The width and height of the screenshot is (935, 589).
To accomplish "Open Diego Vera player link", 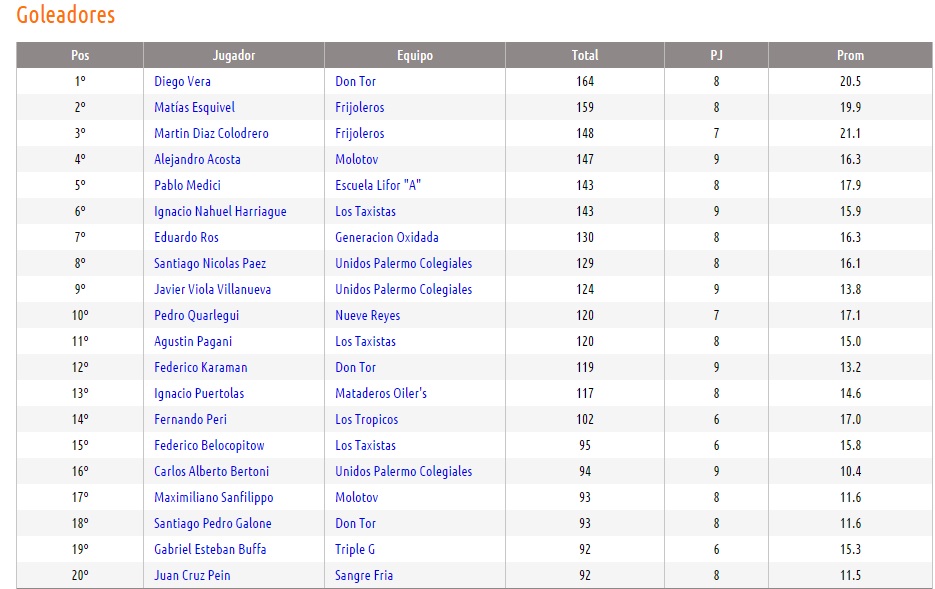I will point(182,81).
